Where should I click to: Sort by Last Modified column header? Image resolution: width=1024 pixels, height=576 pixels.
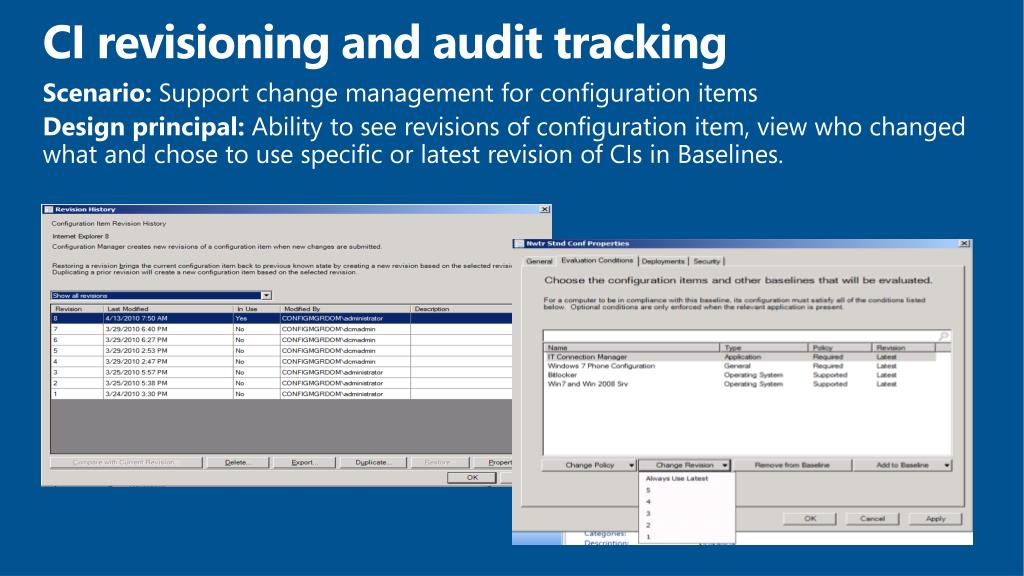pyautogui.click(x=168, y=309)
